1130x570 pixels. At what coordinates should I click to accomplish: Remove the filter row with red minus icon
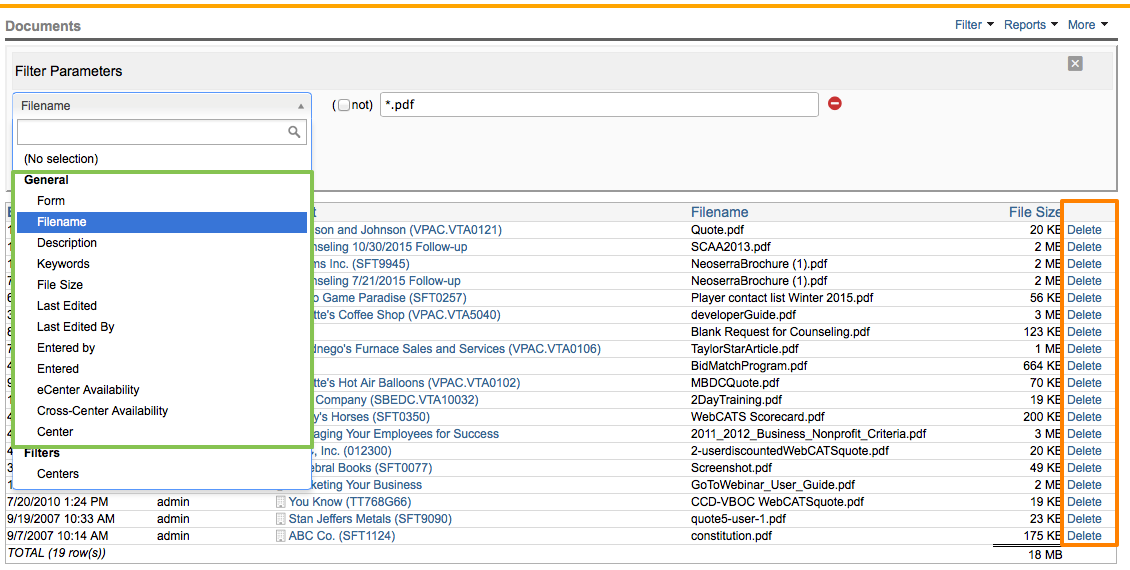(x=835, y=104)
